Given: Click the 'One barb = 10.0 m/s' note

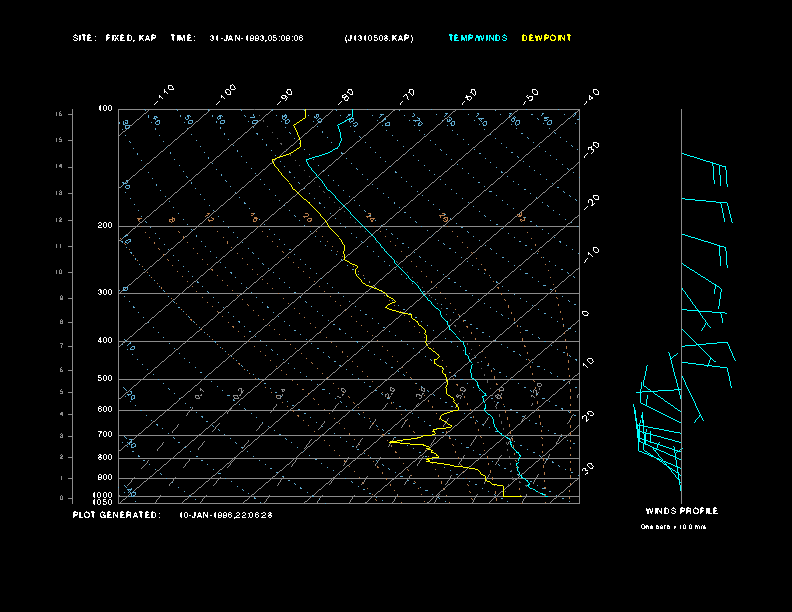Looking at the screenshot, I should 673,527.
